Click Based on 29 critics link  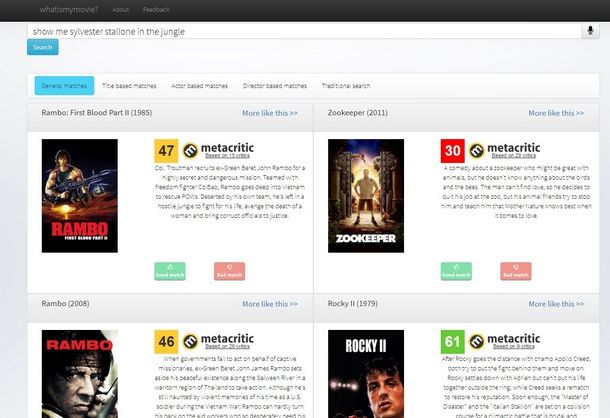click(x=514, y=156)
